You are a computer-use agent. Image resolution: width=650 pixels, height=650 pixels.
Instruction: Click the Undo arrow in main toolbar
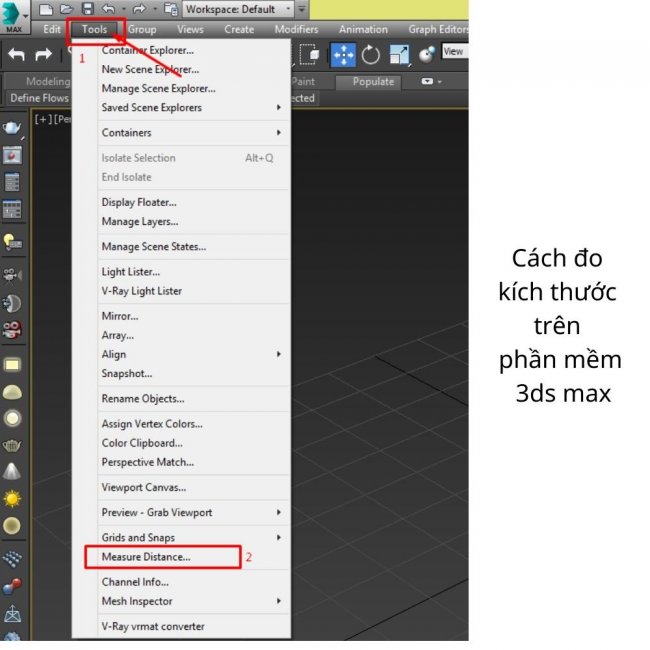[x=16, y=55]
